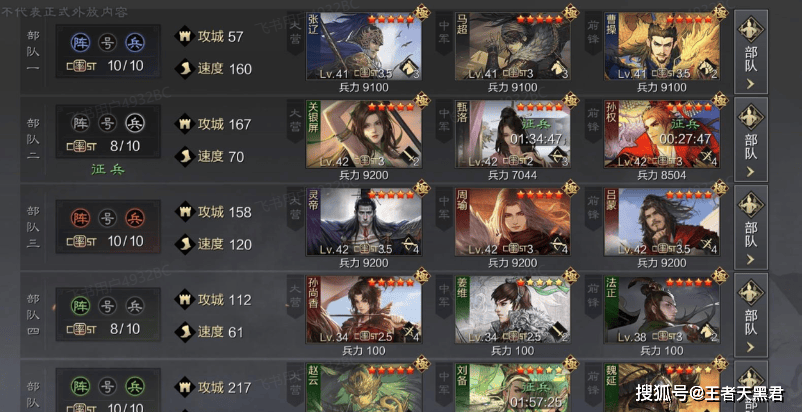This screenshot has width=802, height=412.
Task: Click the green 征兵 text under troop two
Action: click(x=108, y=170)
